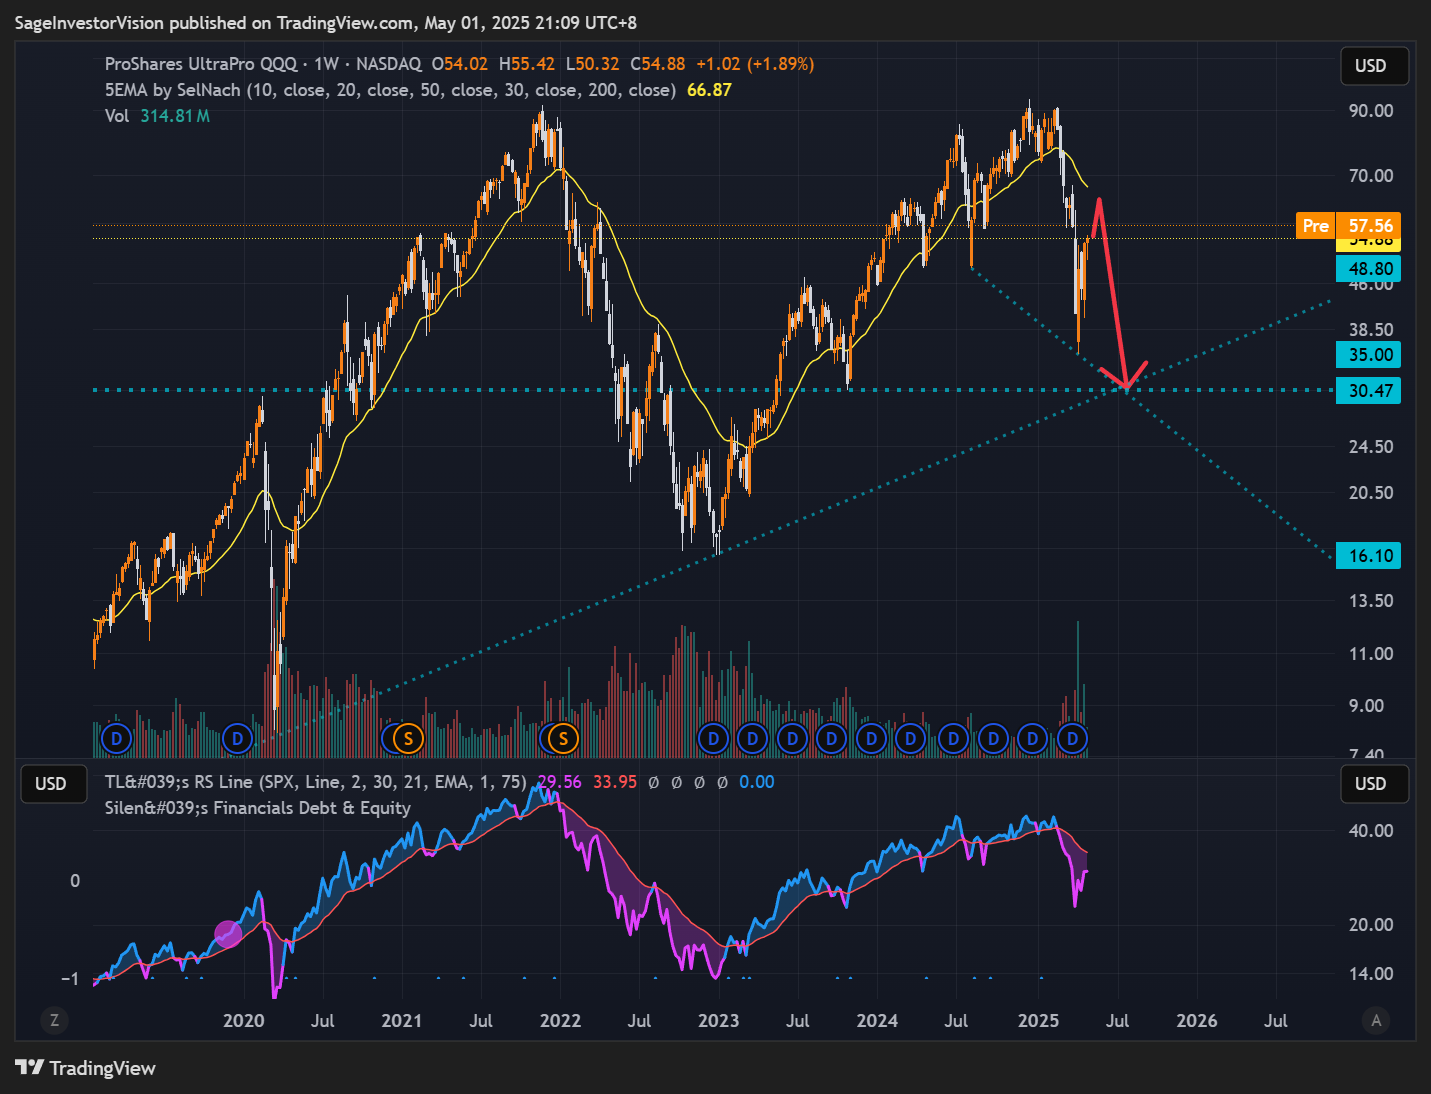Image resolution: width=1431 pixels, height=1094 pixels.
Task: Click the S split marker near 2021
Action: (408, 739)
